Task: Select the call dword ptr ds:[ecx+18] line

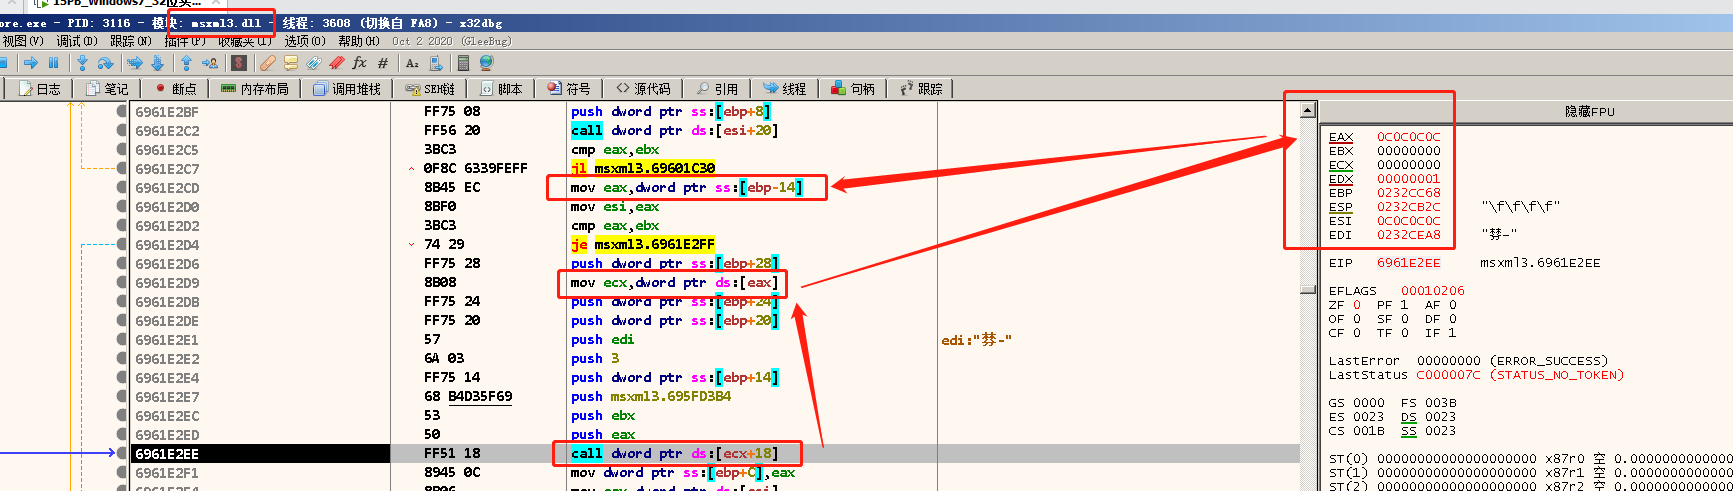Action: (x=675, y=454)
